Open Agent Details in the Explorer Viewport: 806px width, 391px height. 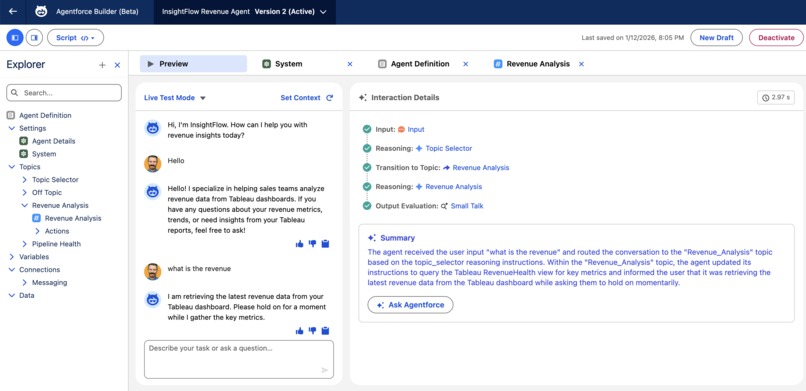point(53,141)
